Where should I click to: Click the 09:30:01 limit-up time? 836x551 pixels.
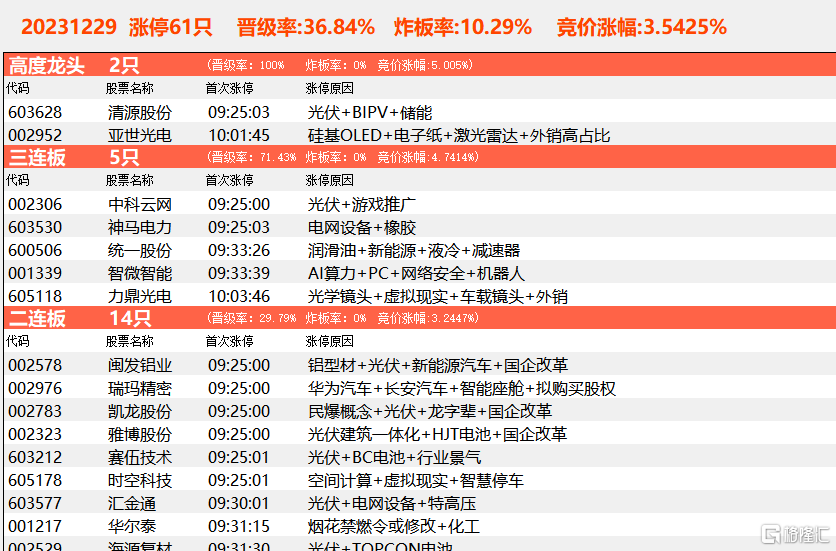pos(239,503)
